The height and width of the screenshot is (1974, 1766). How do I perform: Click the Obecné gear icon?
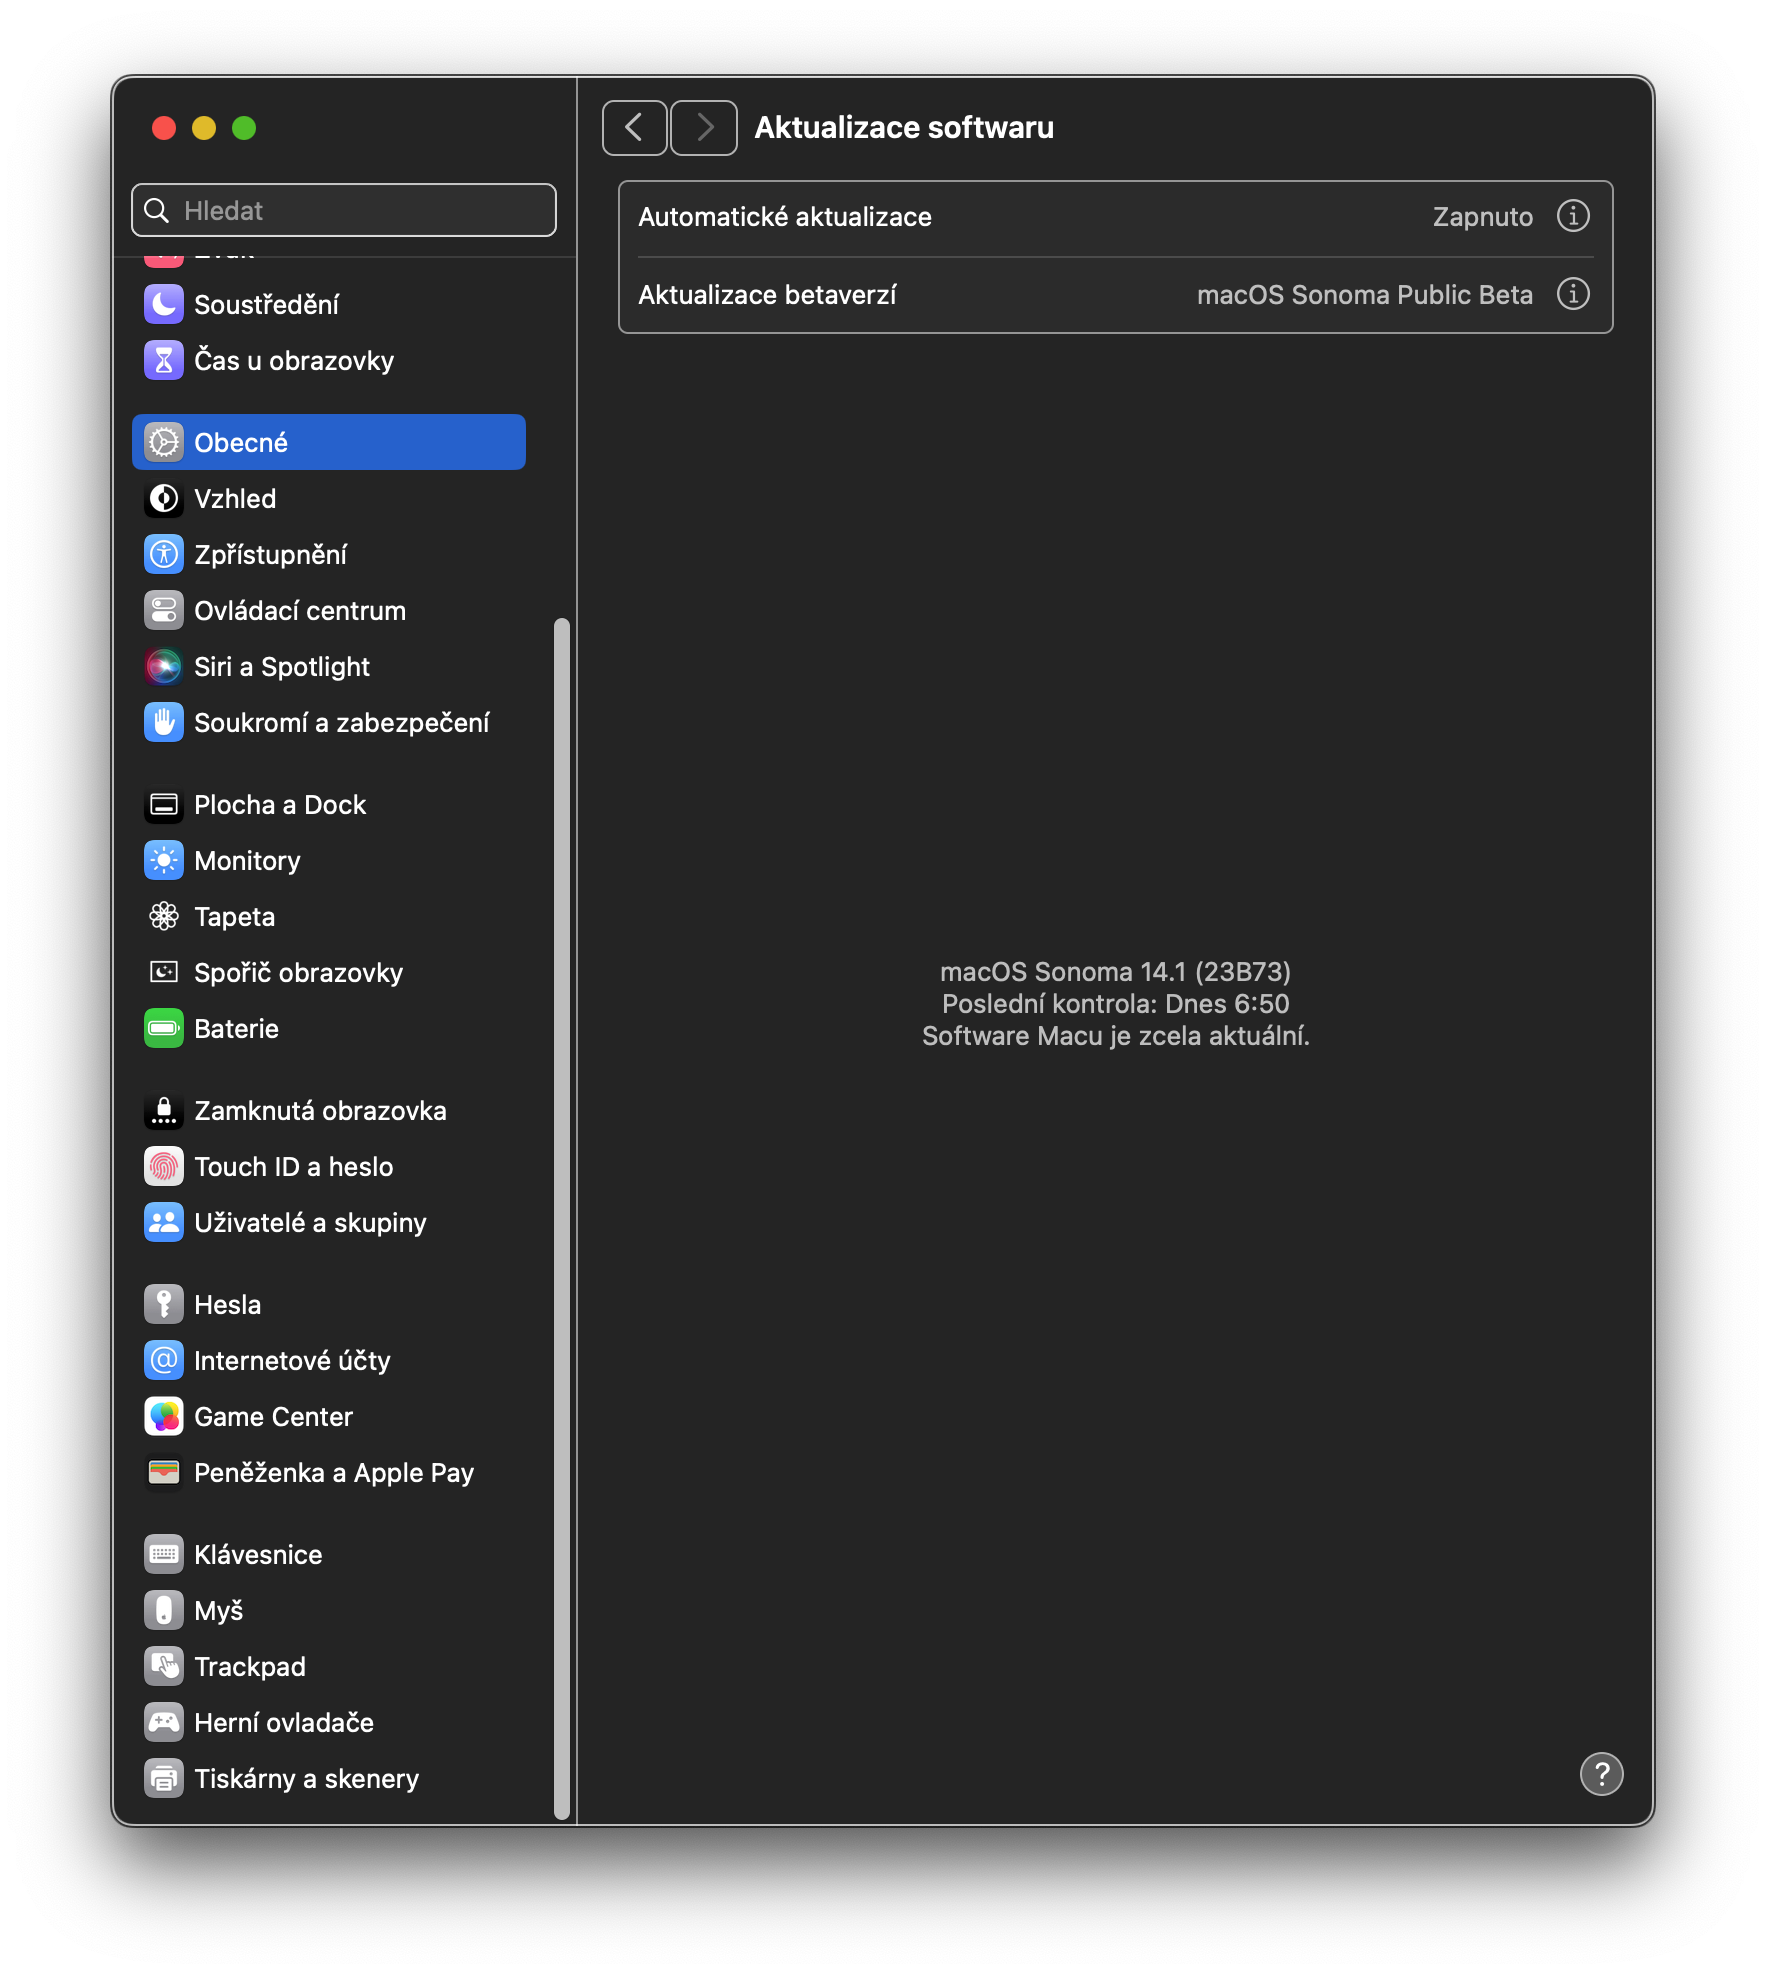click(x=164, y=442)
